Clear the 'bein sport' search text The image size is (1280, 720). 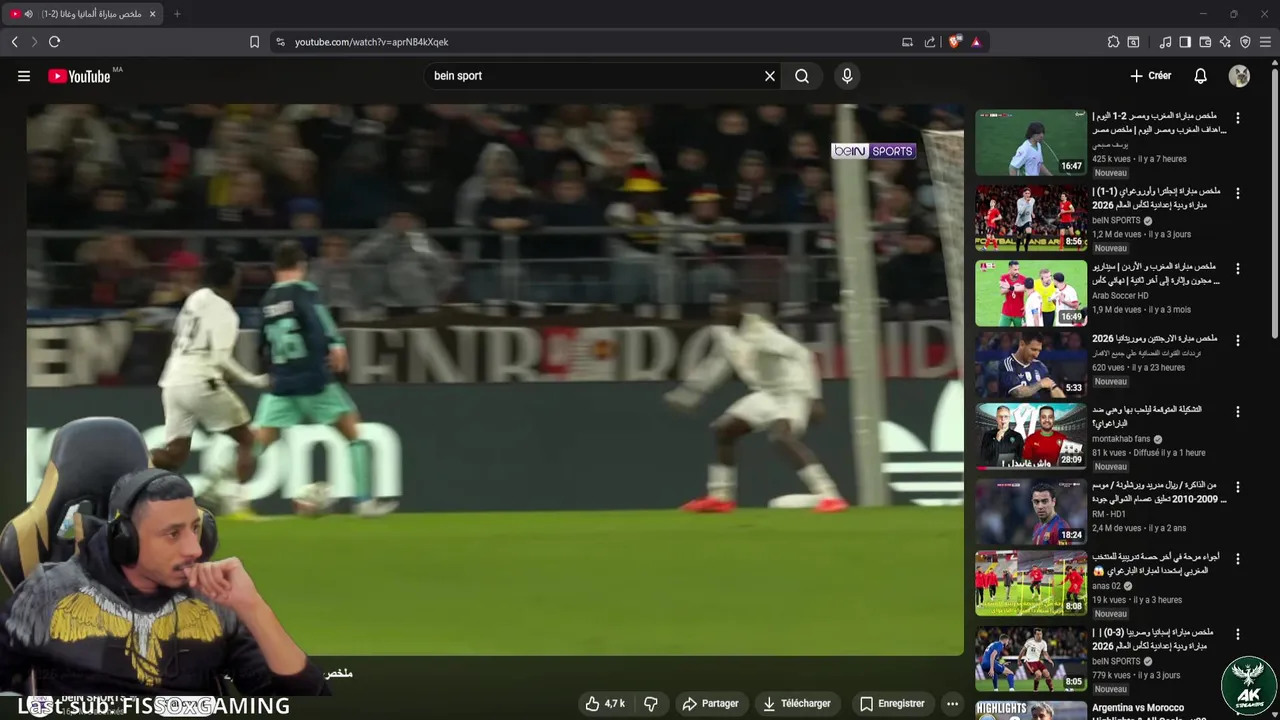point(770,76)
